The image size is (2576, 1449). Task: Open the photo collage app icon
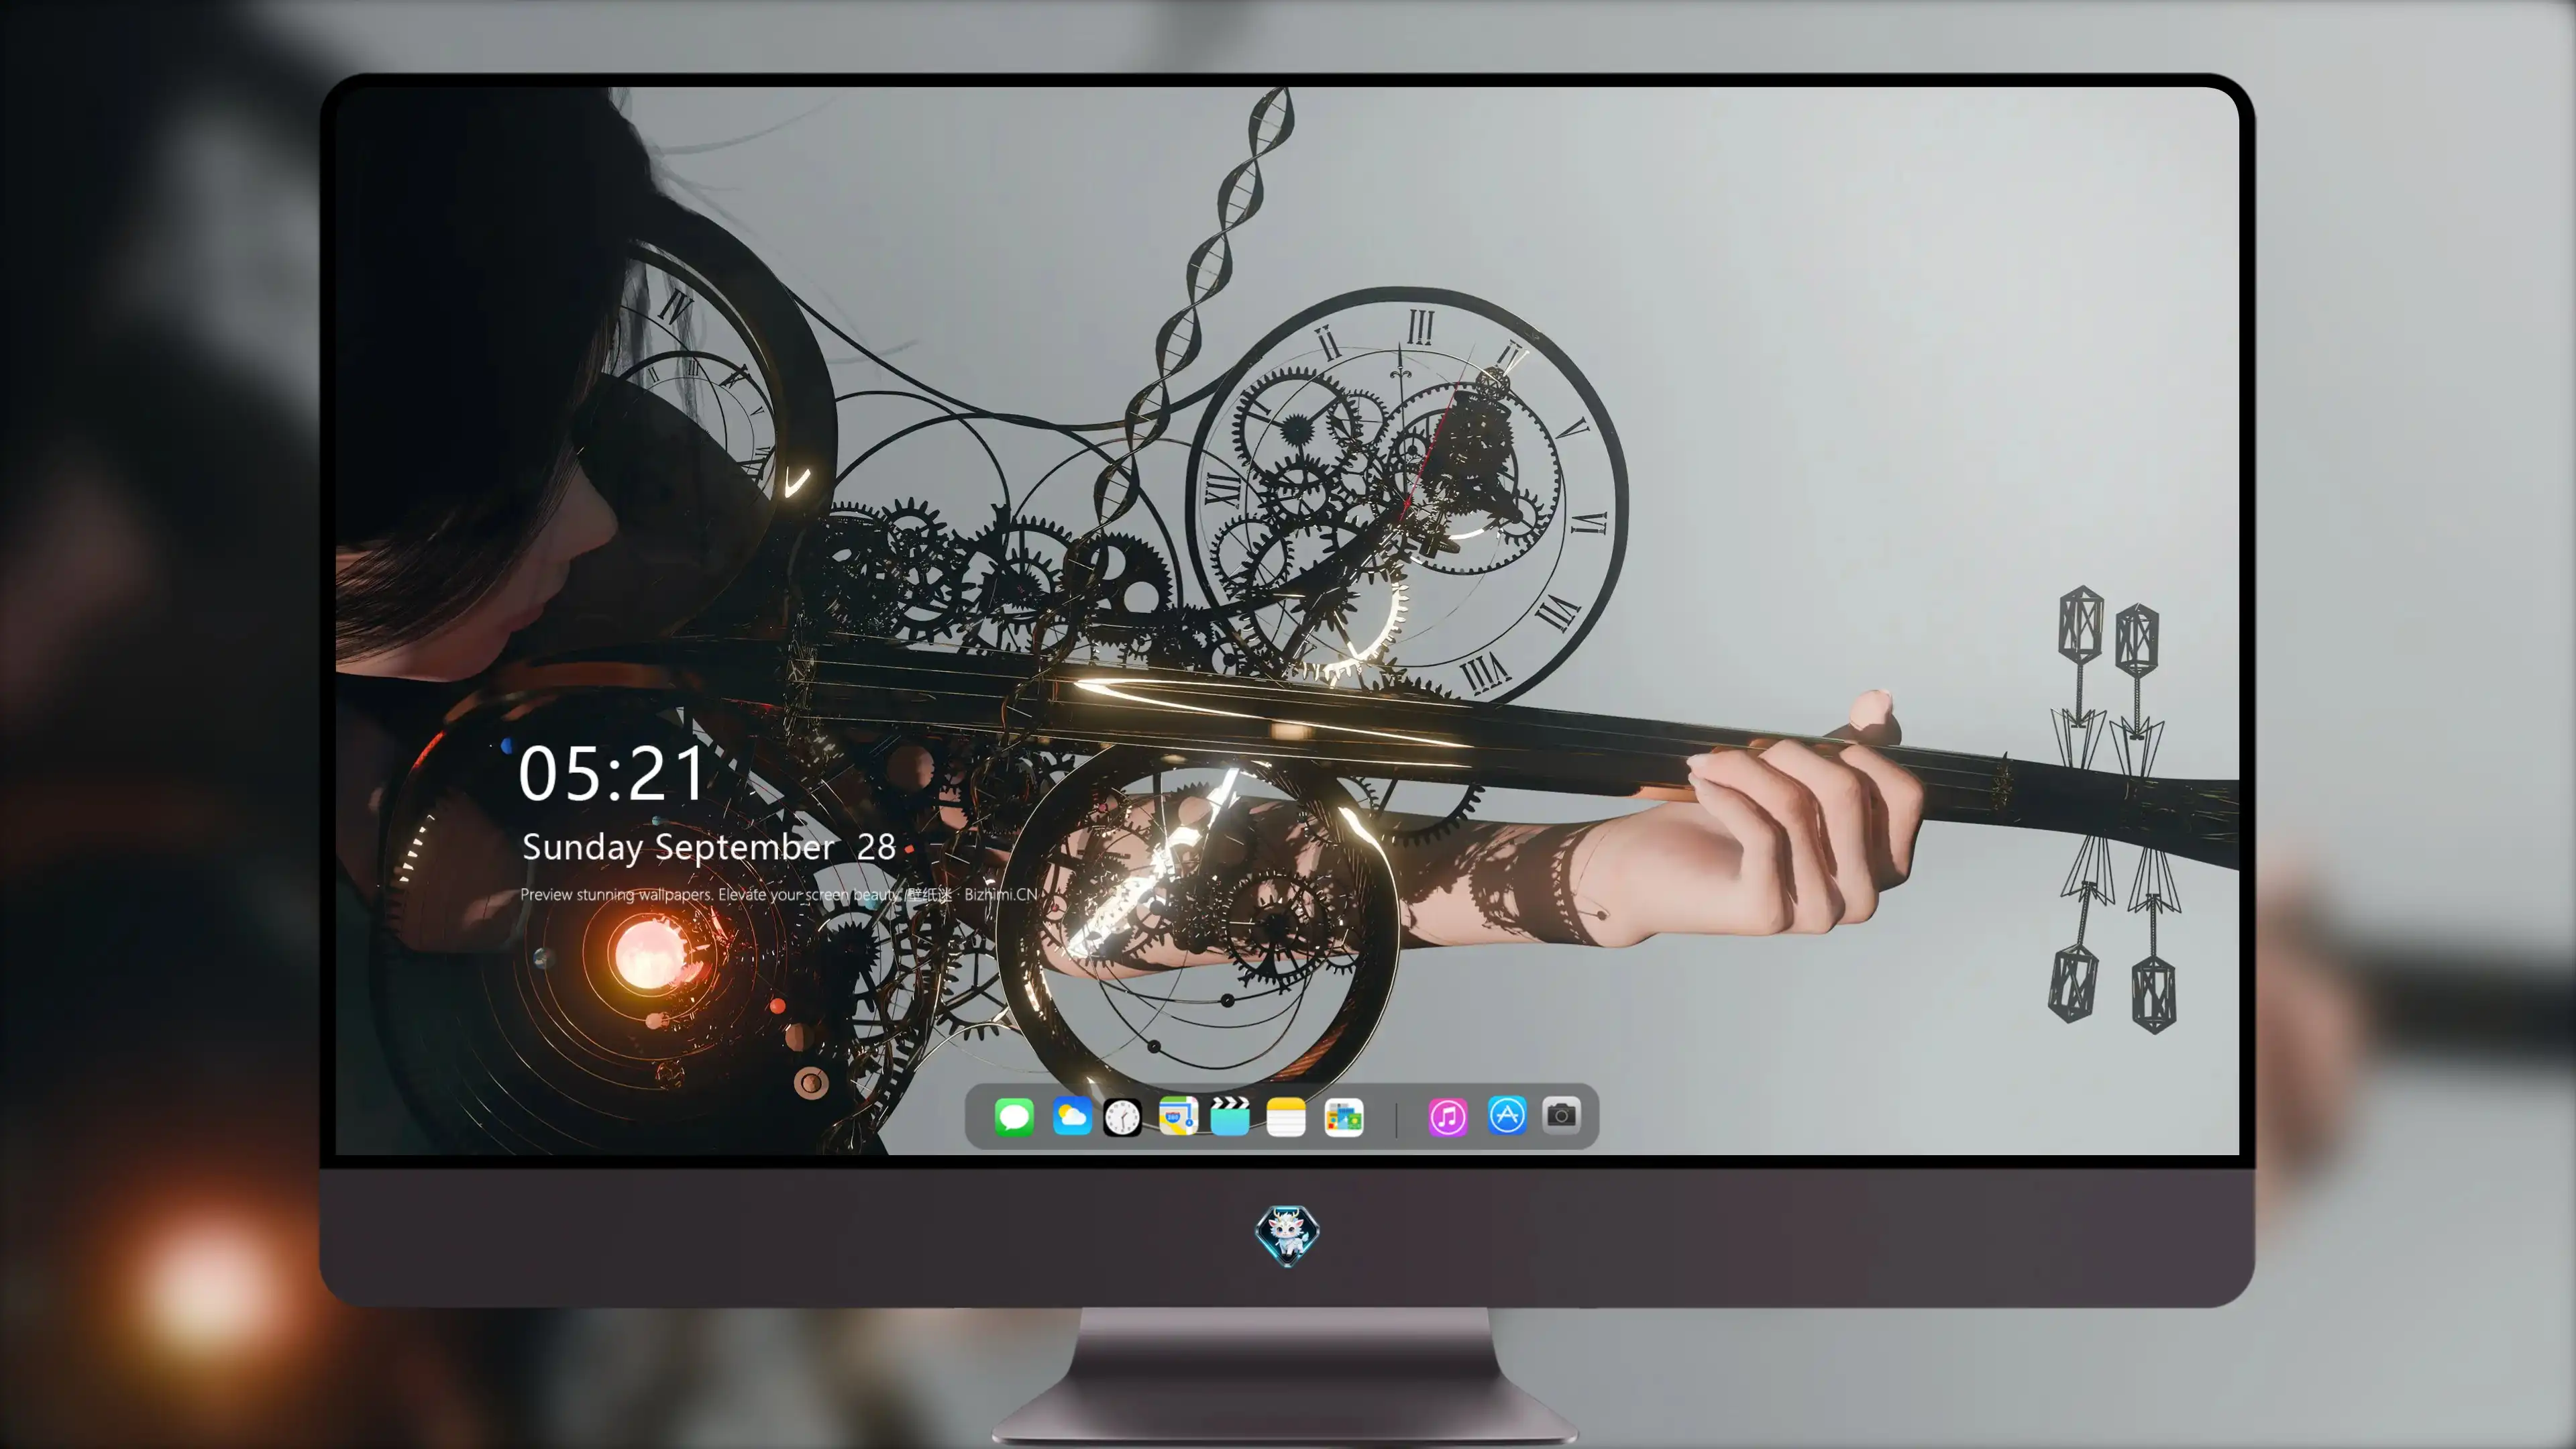(1343, 1117)
